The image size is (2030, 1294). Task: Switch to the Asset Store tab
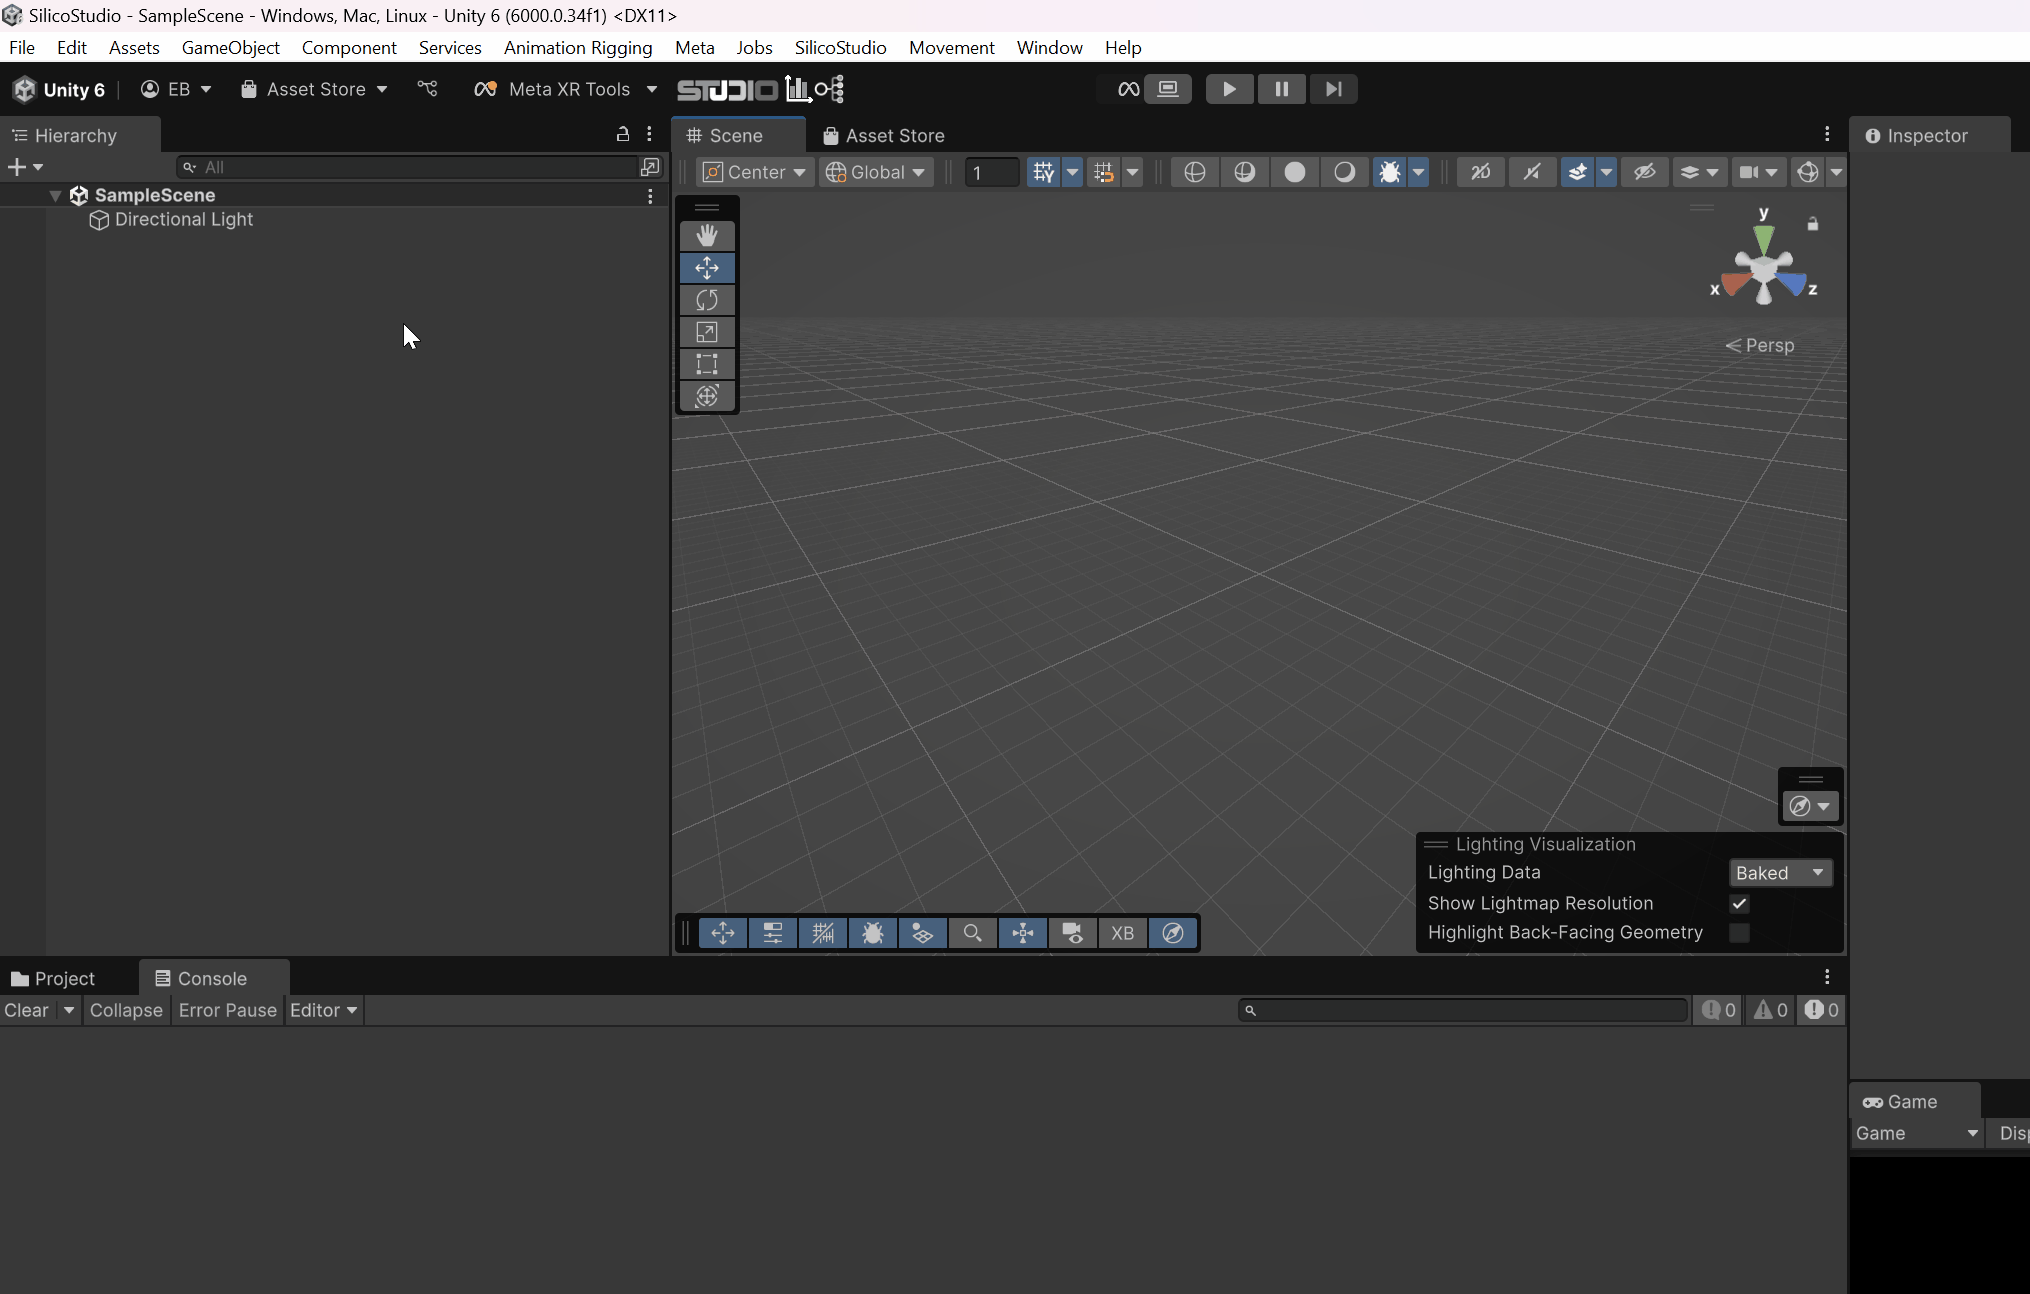point(883,135)
